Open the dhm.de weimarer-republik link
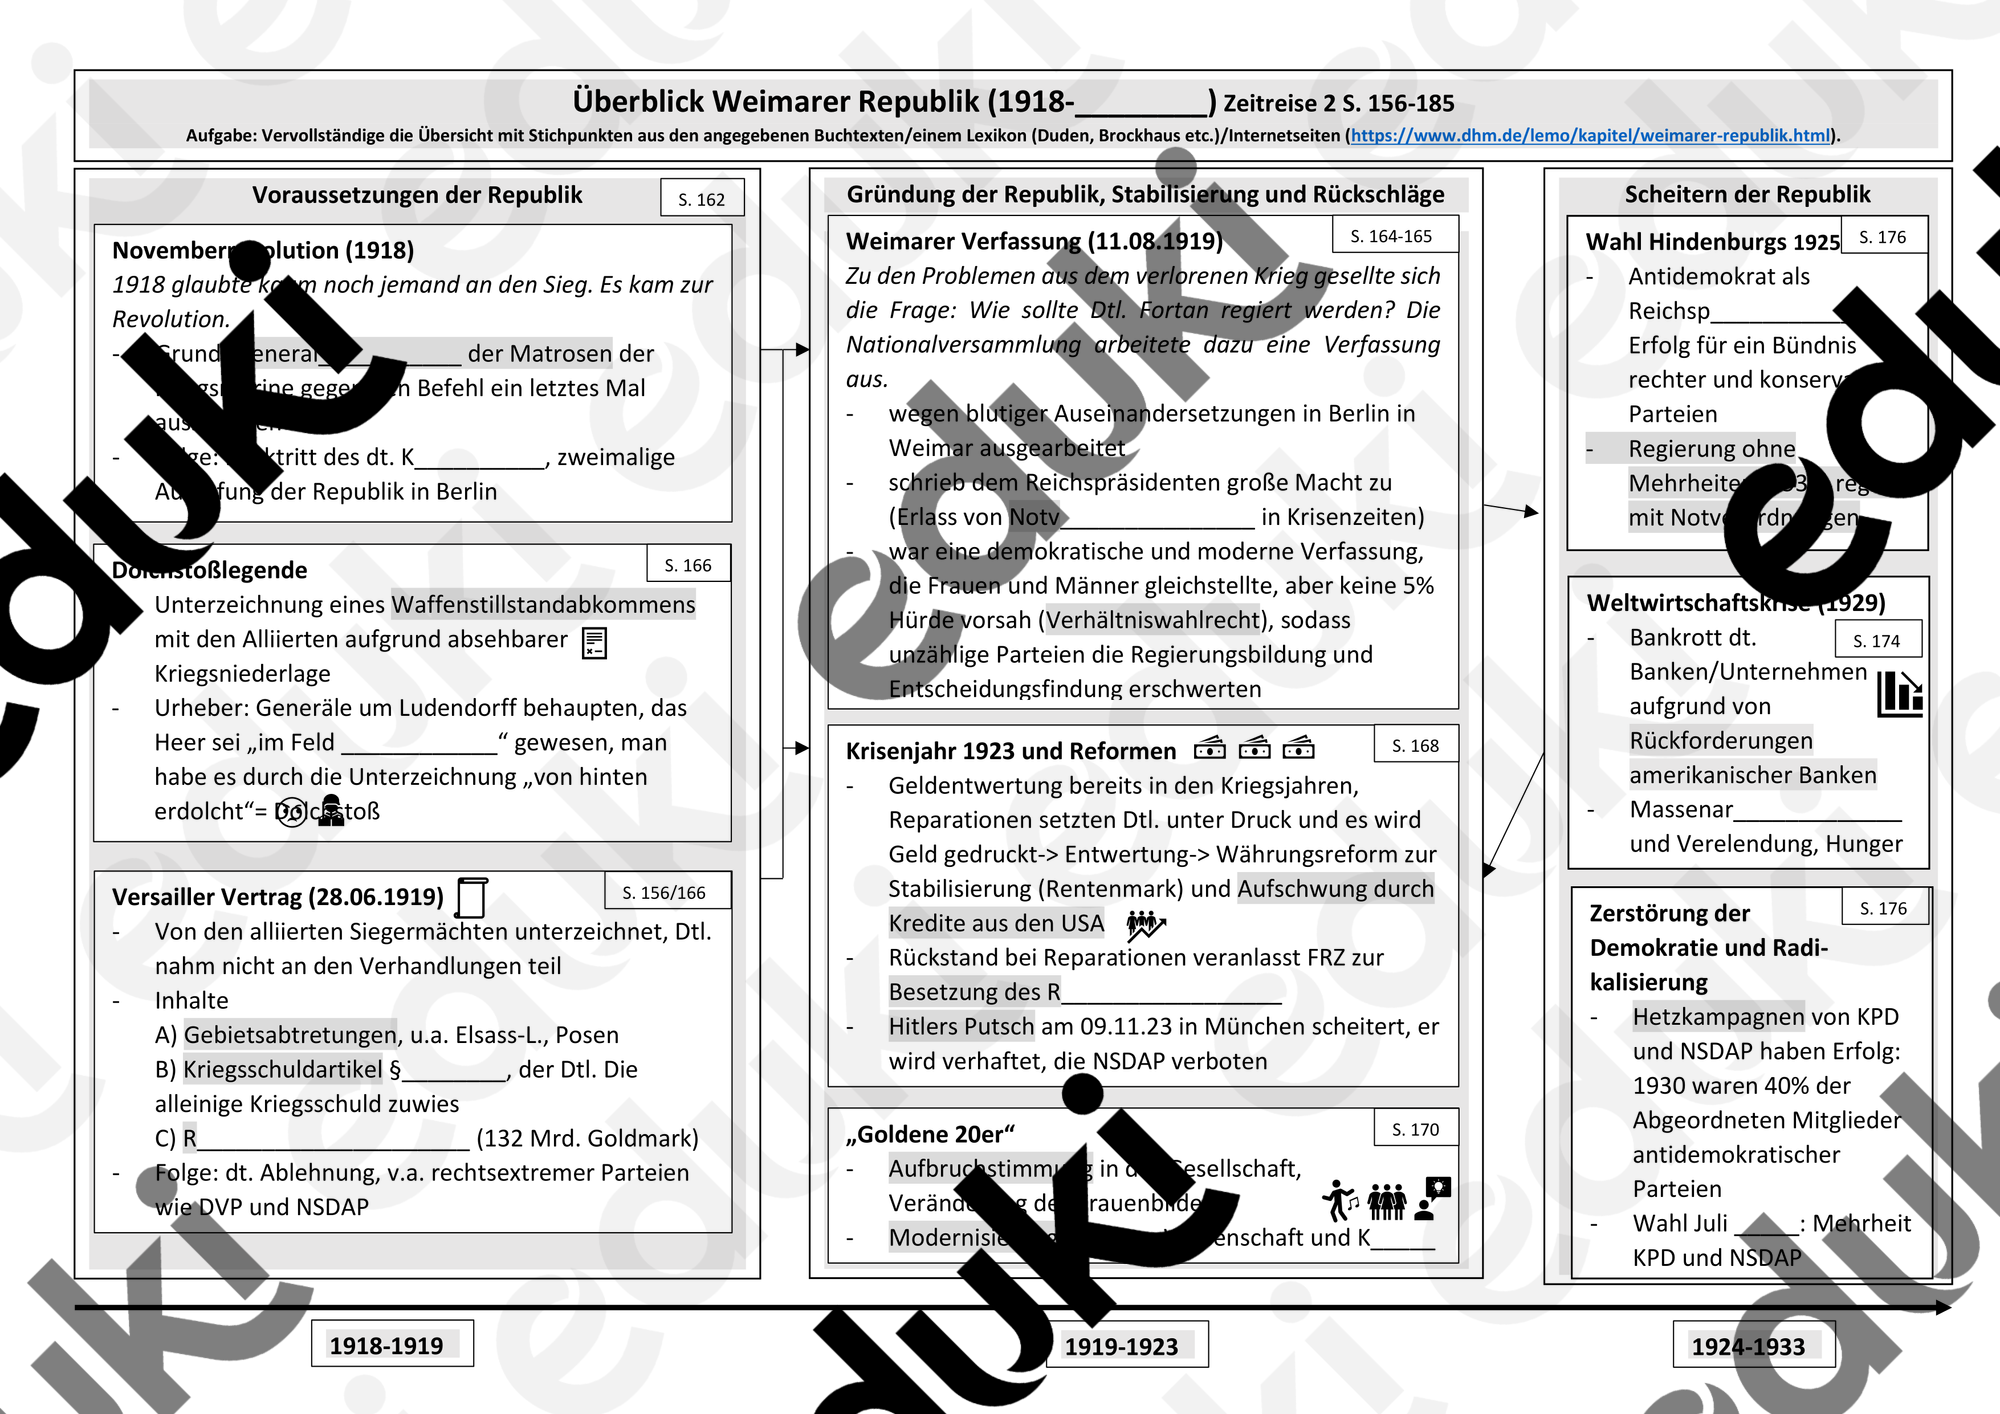Viewport: 2000px width, 1414px height. tap(1590, 135)
